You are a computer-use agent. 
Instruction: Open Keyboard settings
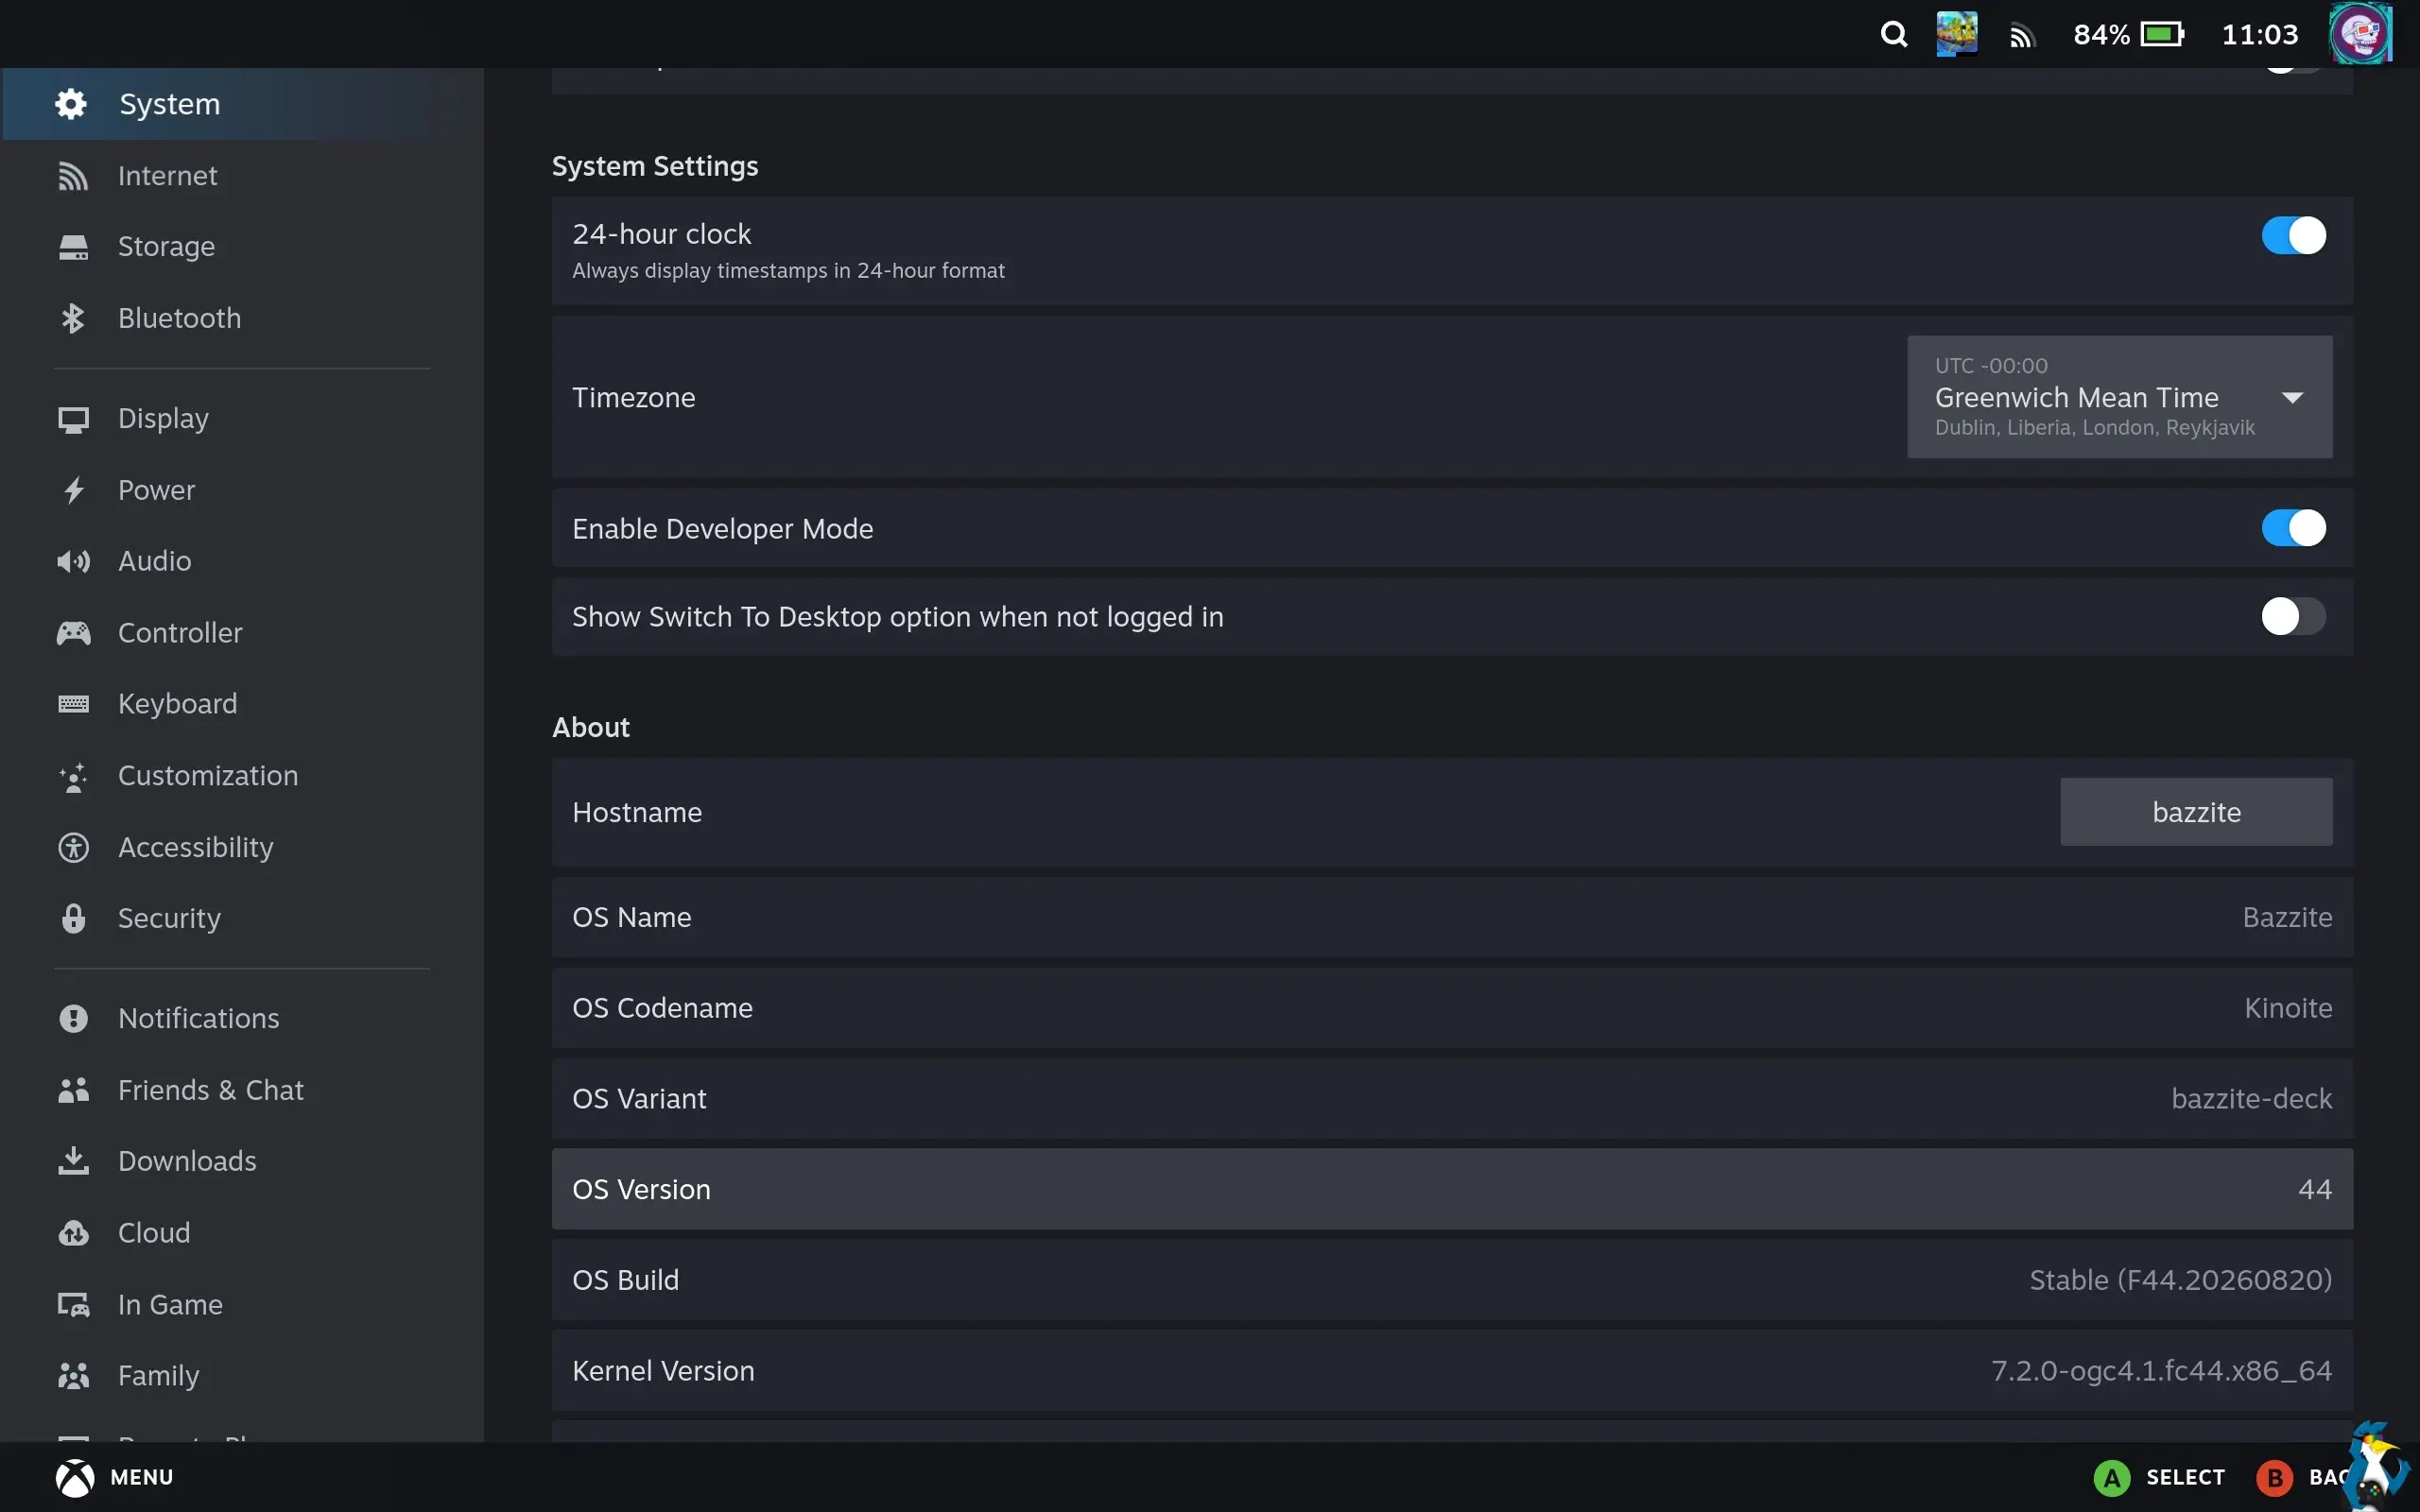point(242,704)
